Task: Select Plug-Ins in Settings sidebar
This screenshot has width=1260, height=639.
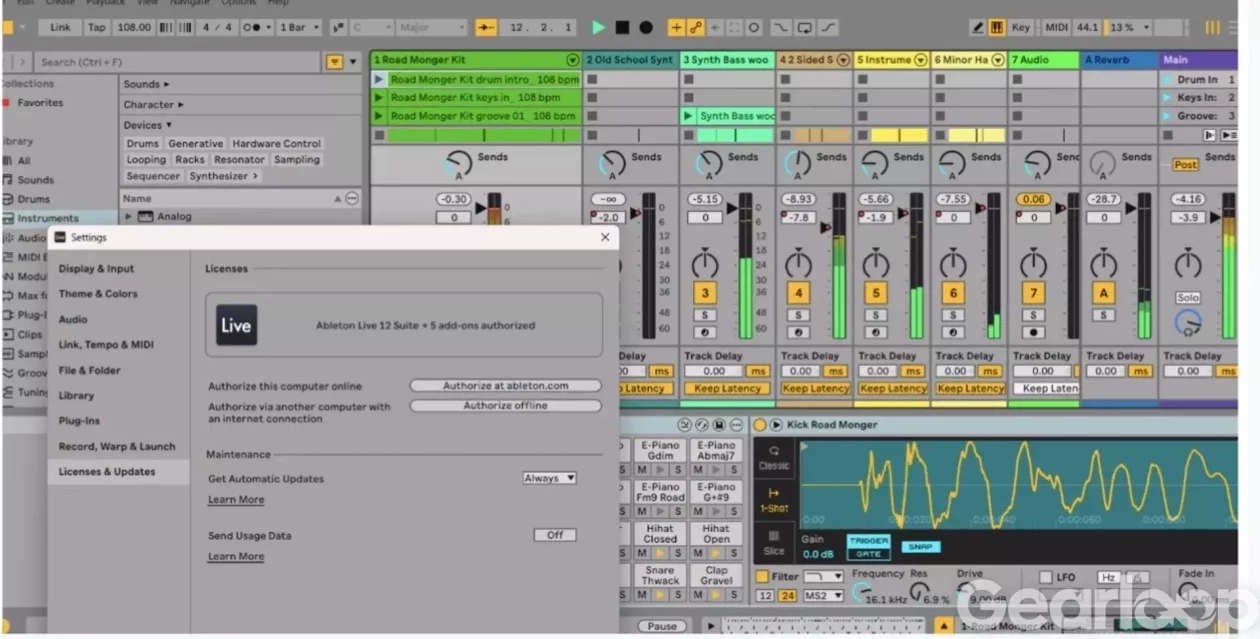Action: [79, 421]
